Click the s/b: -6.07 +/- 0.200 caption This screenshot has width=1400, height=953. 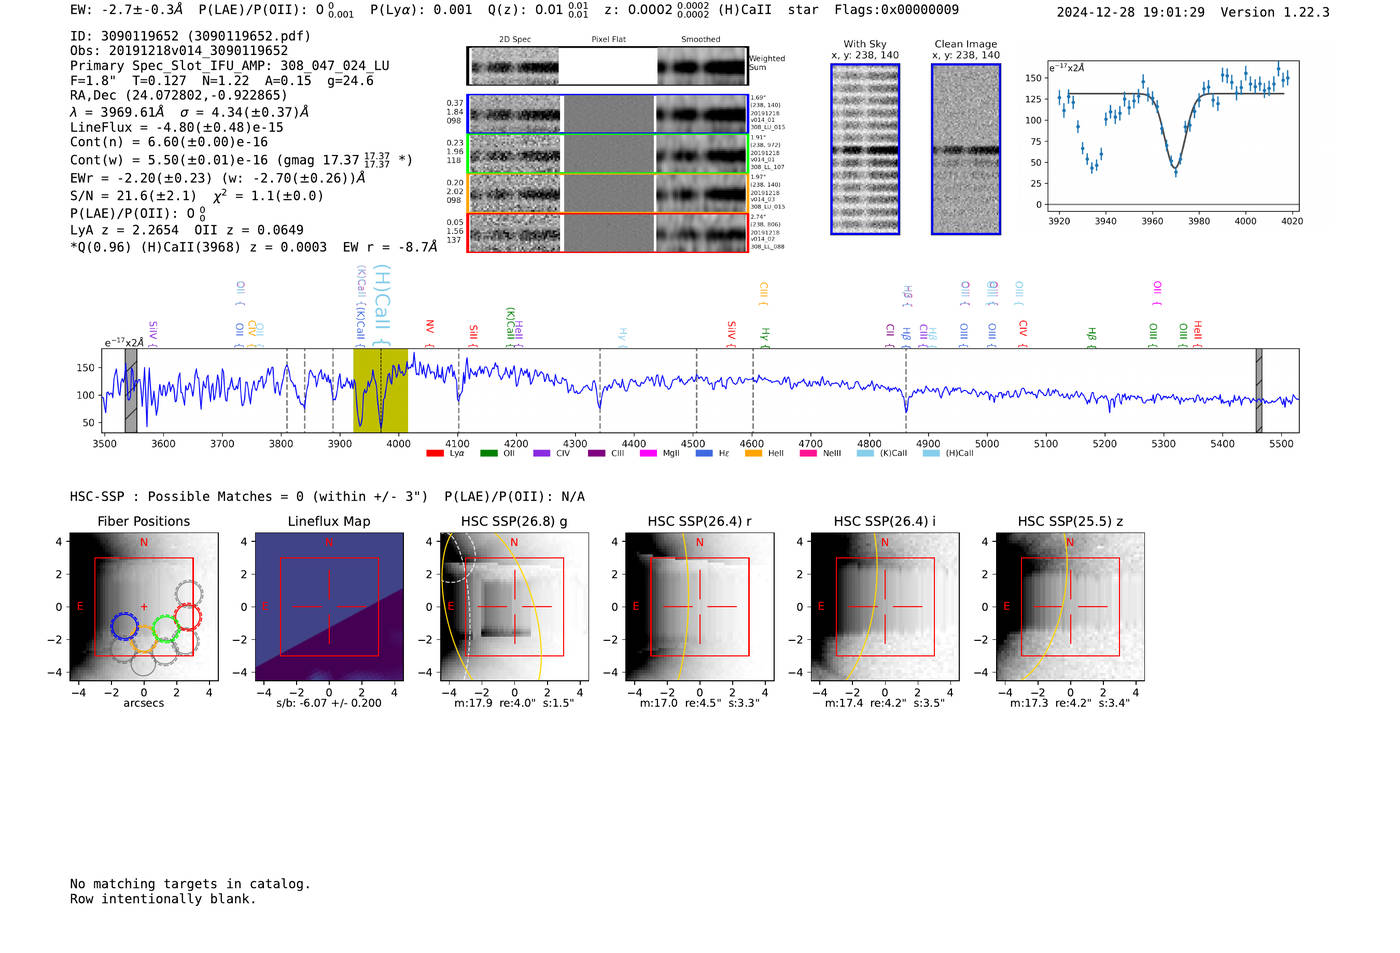pos(329,703)
